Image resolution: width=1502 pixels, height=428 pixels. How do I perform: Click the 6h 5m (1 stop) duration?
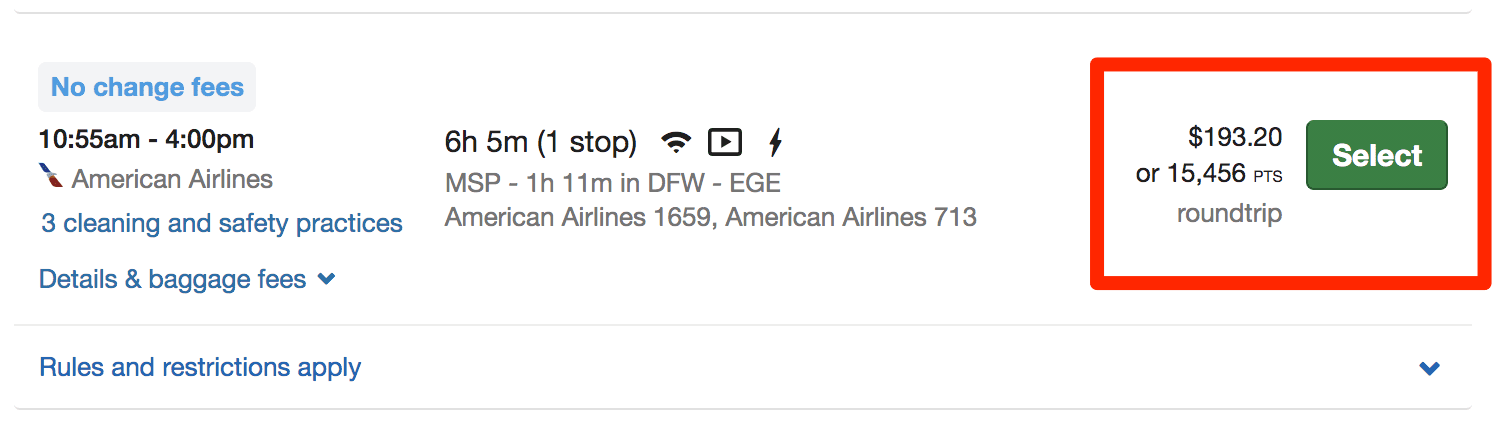[541, 142]
